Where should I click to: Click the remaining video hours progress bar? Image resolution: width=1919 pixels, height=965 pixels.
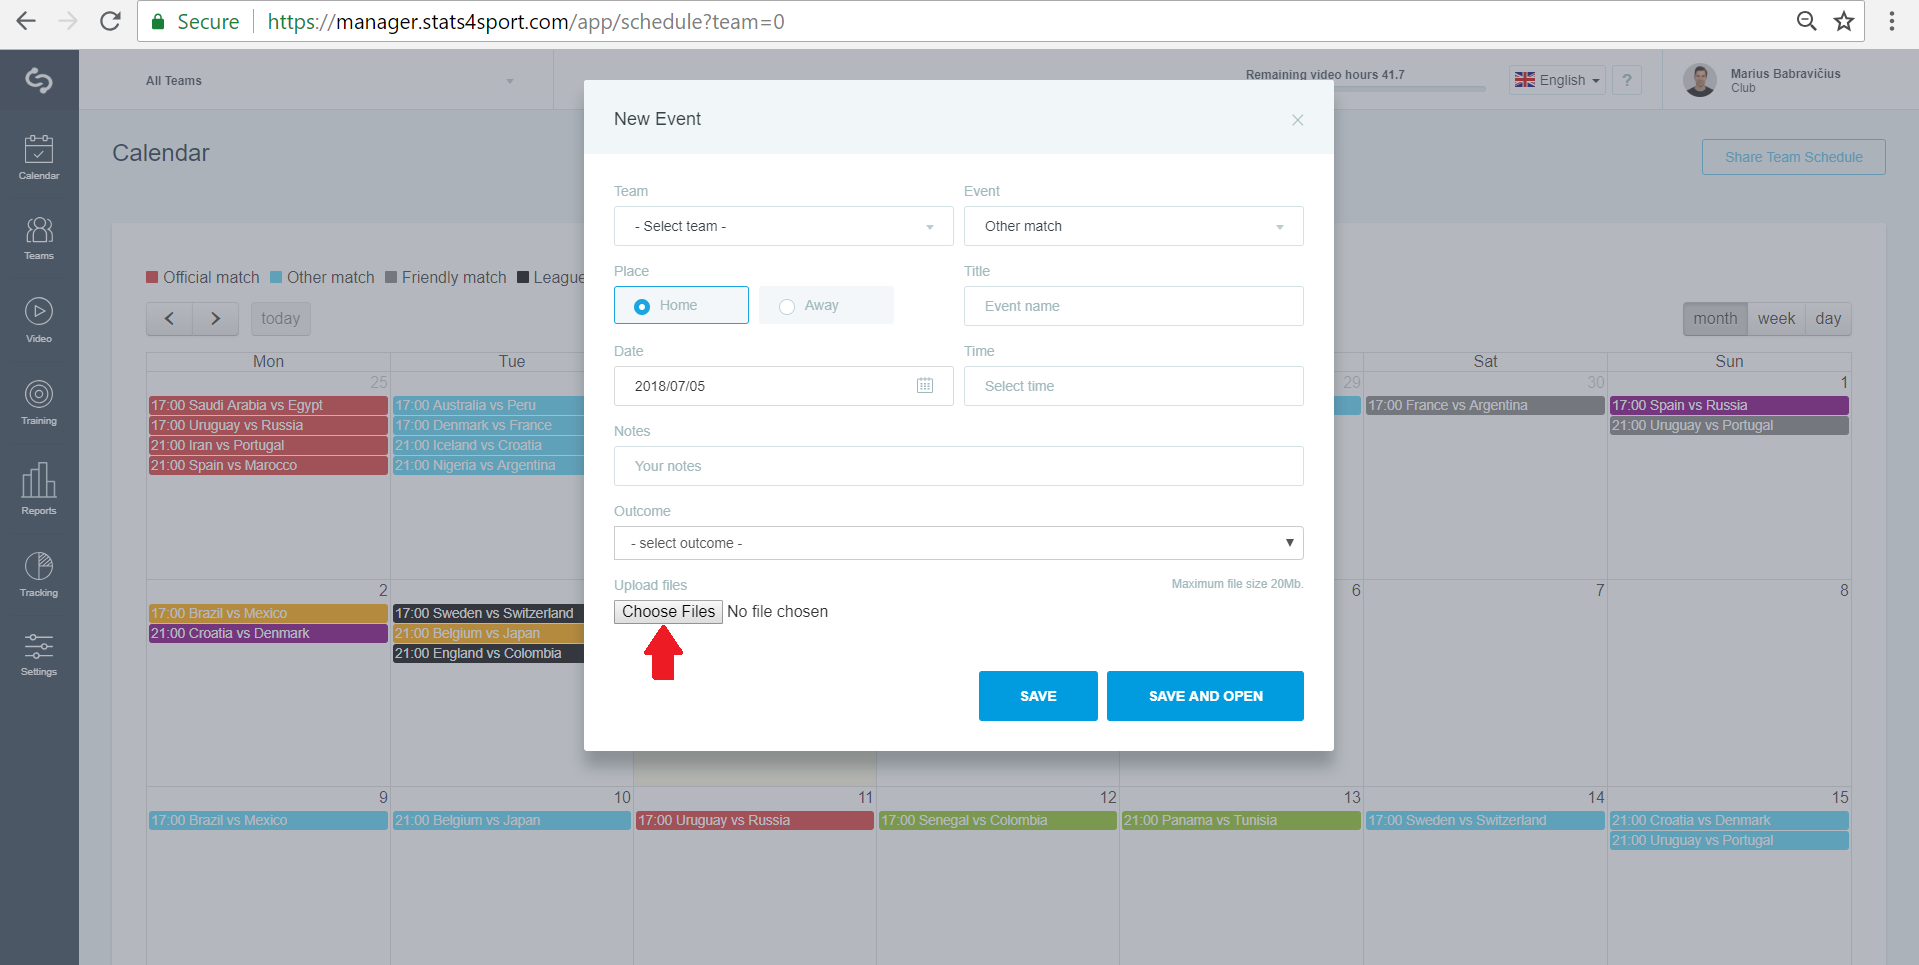[1410, 88]
